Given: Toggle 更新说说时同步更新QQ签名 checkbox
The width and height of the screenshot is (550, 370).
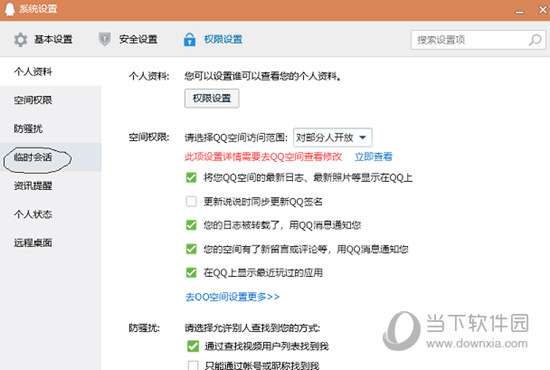Looking at the screenshot, I should [x=191, y=201].
